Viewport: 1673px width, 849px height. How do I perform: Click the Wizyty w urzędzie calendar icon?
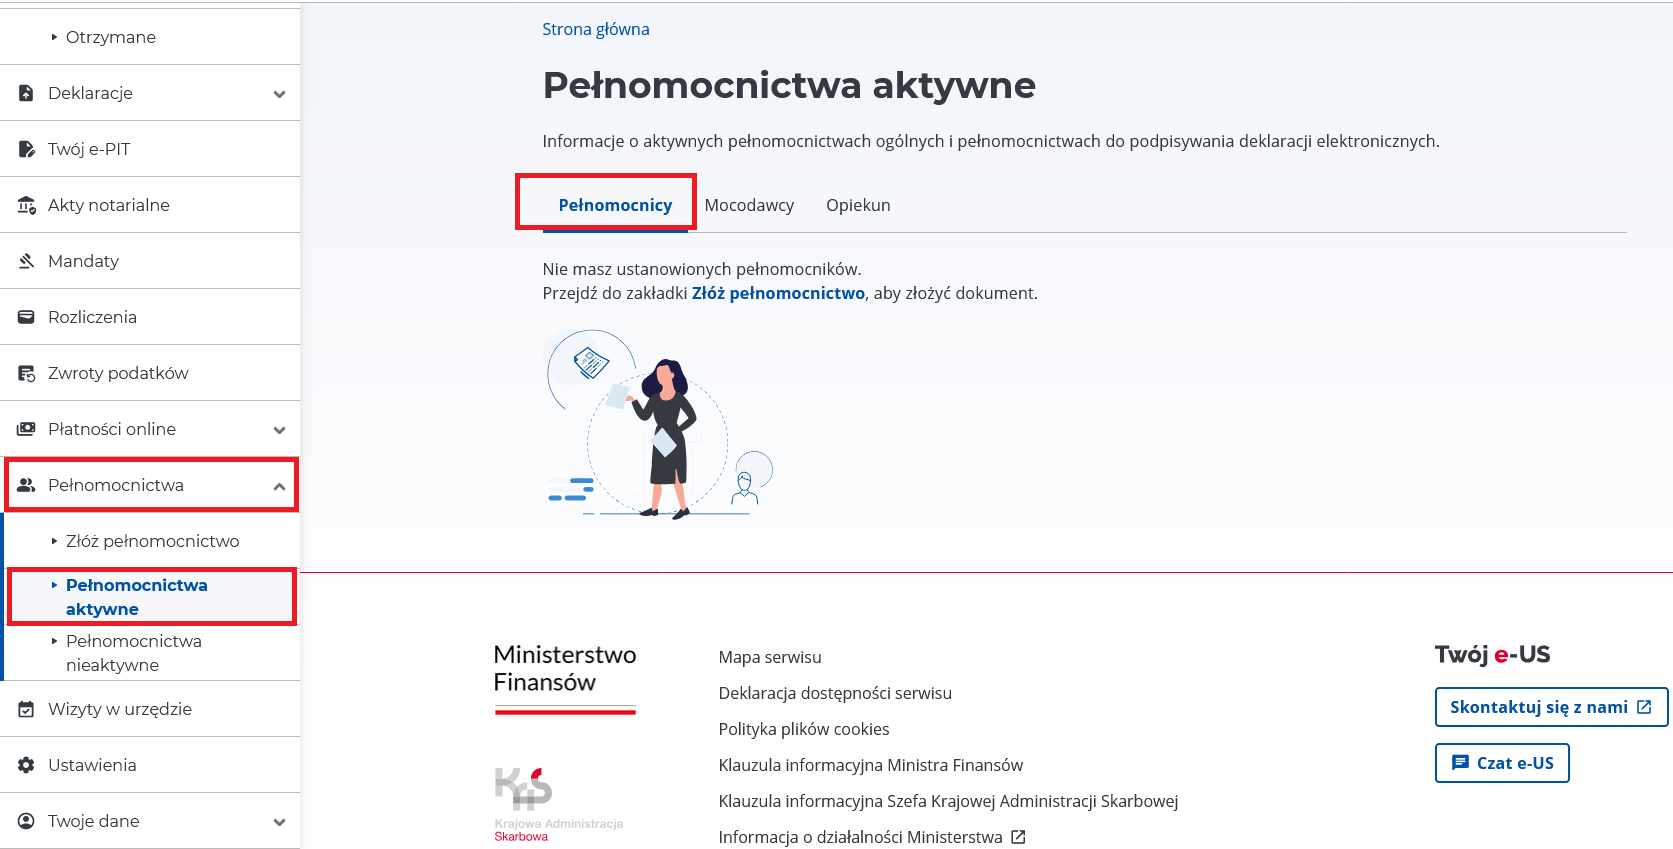pyautogui.click(x=27, y=709)
